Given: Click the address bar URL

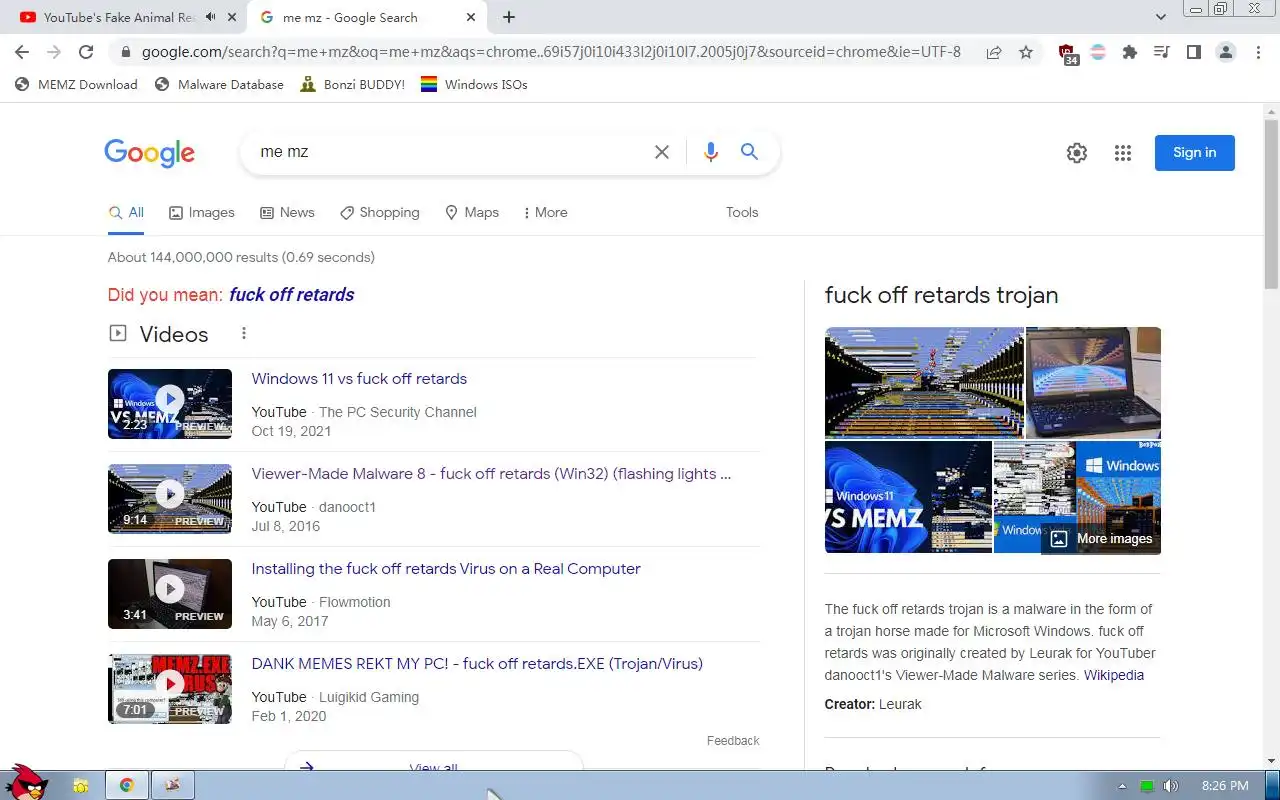Looking at the screenshot, I should pos(551,52).
